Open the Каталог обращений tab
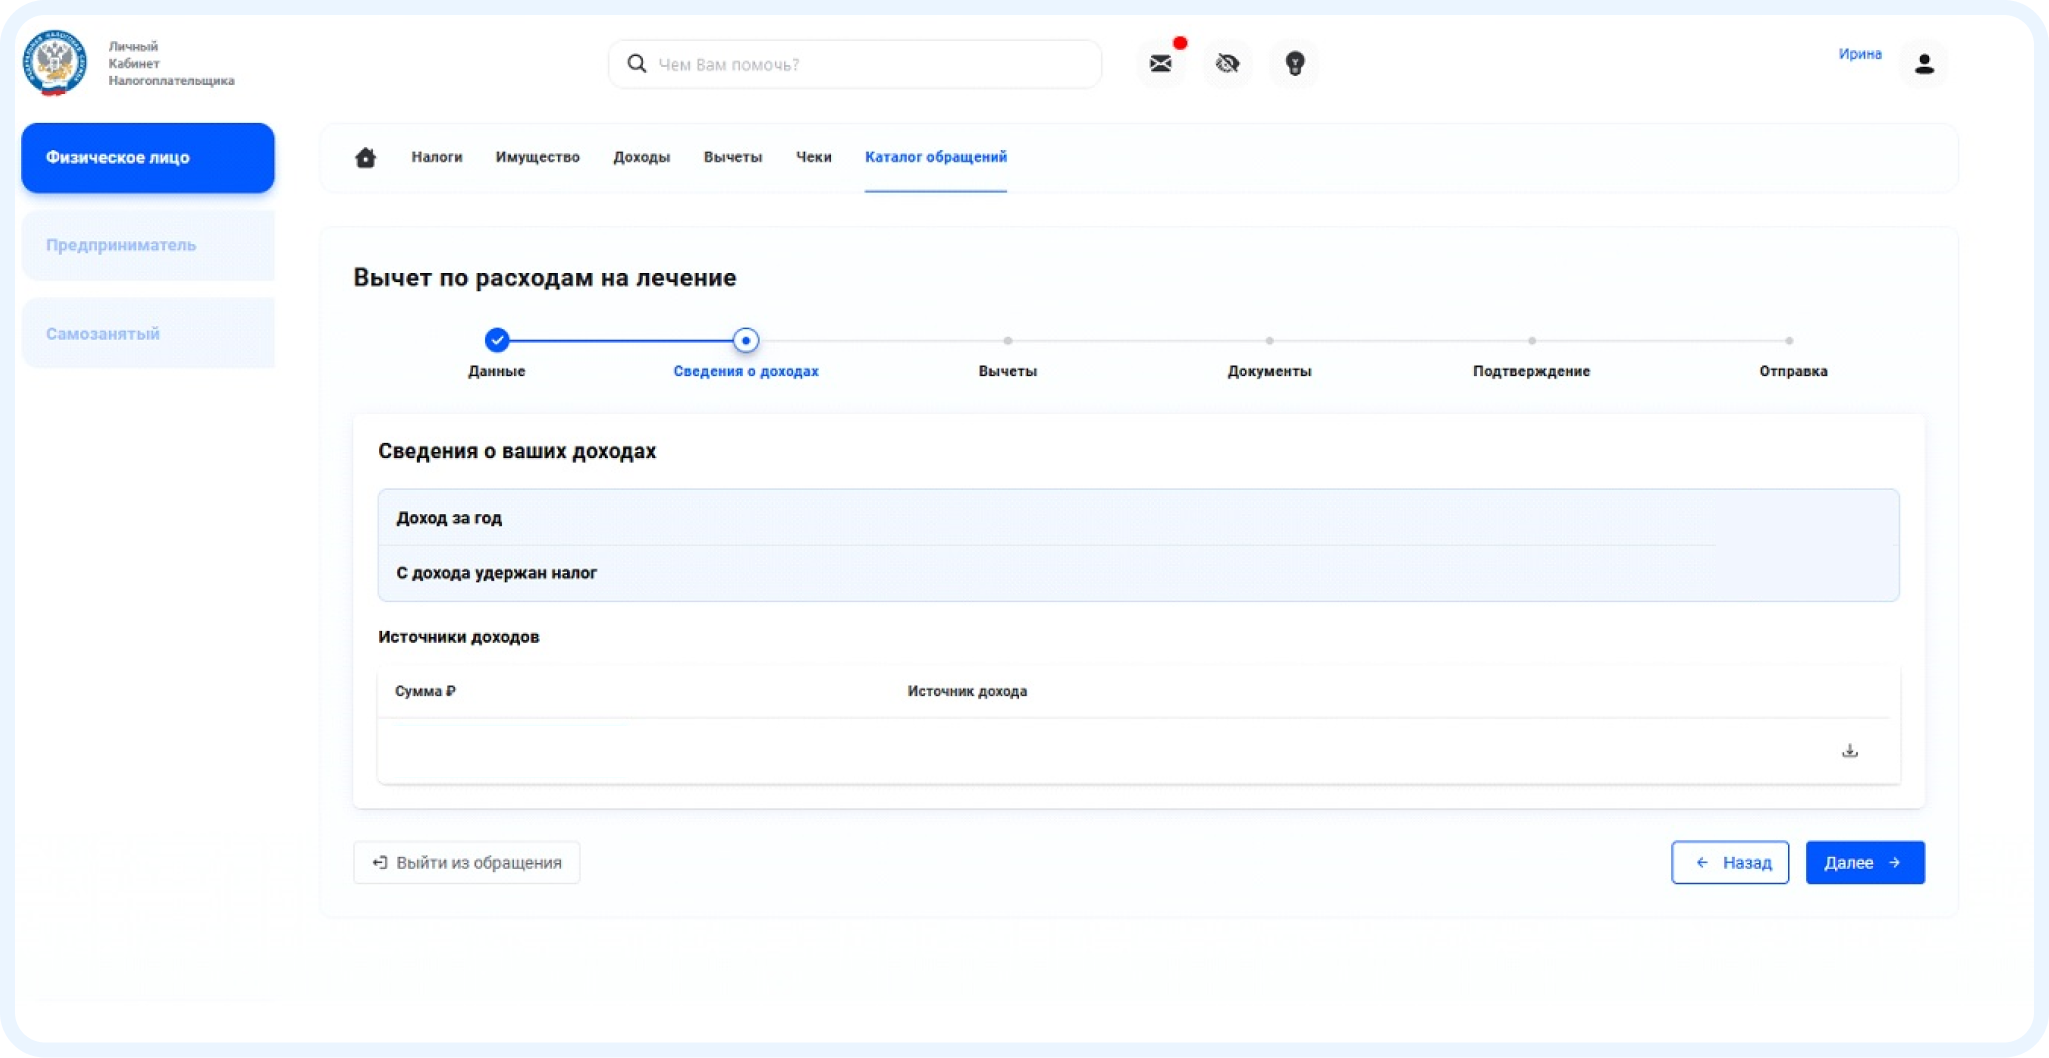Screen dimensions: 2049x1058 (935, 157)
